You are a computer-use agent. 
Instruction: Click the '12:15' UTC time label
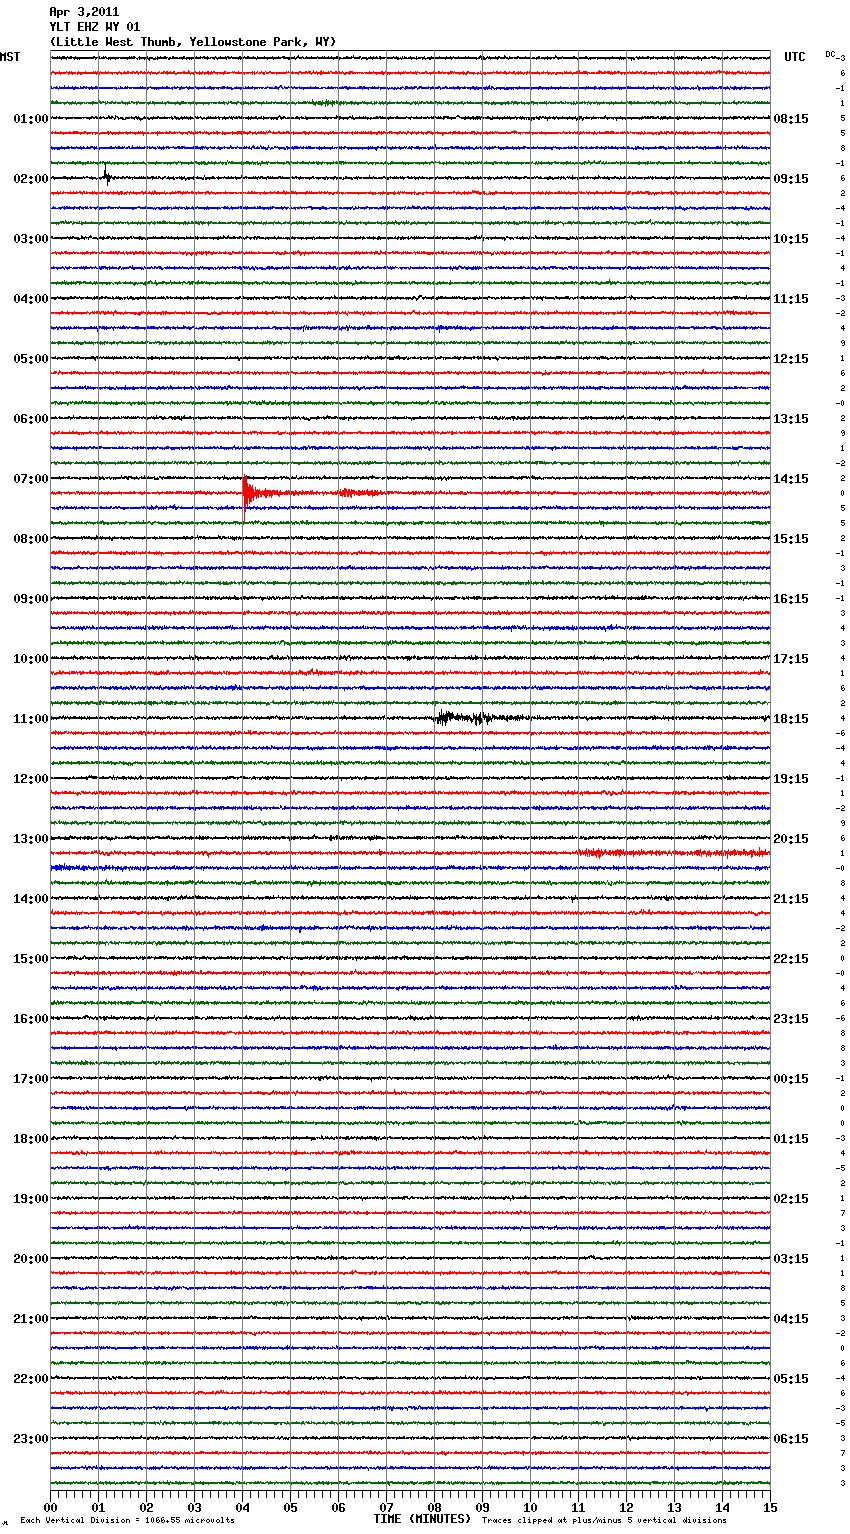[x=791, y=359]
